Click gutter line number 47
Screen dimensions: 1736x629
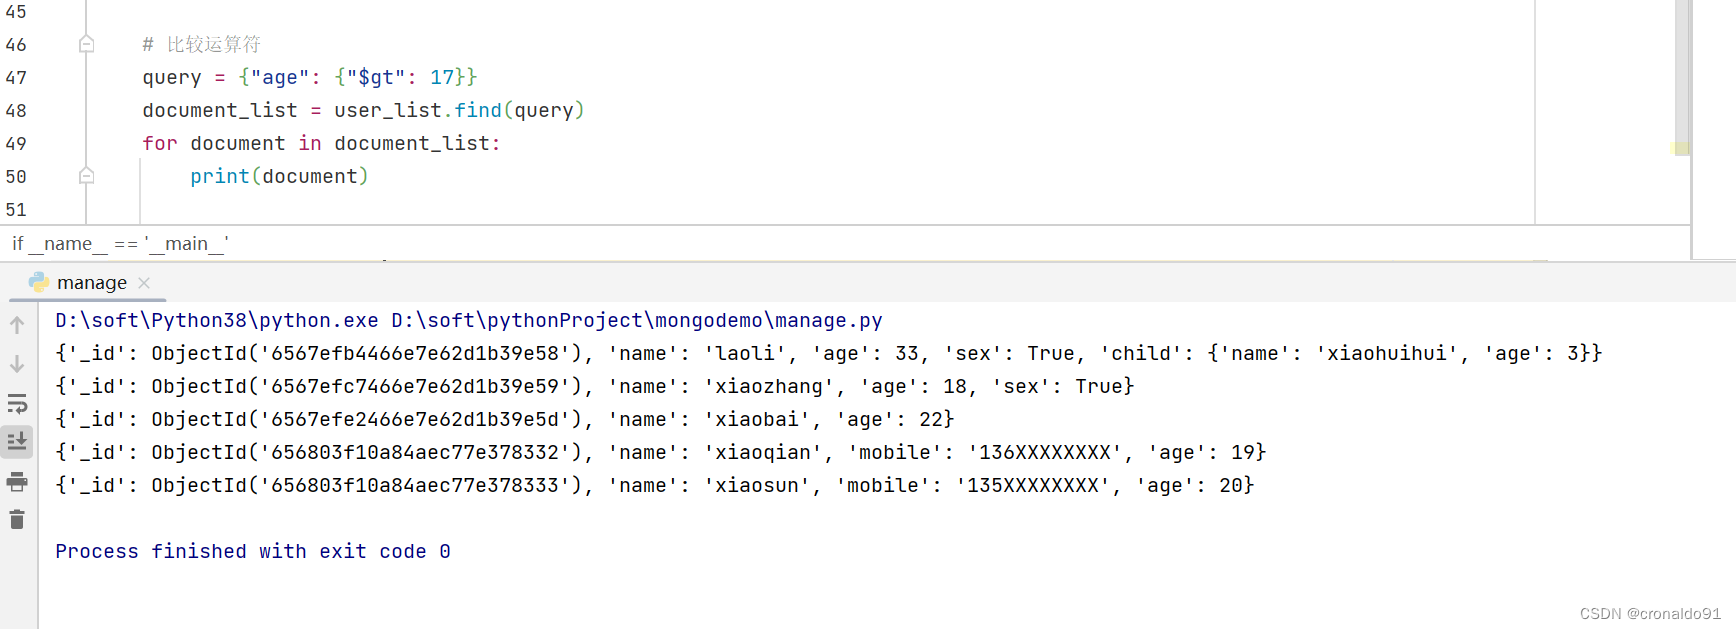[x=16, y=77]
